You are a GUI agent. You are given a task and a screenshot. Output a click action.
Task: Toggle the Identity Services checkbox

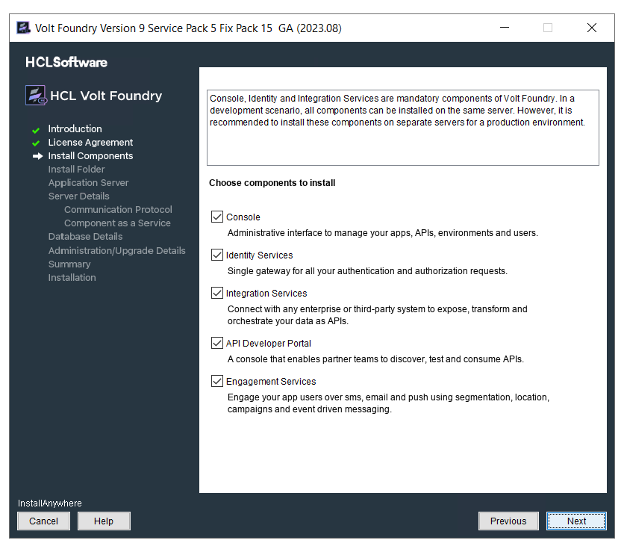pyautogui.click(x=217, y=255)
